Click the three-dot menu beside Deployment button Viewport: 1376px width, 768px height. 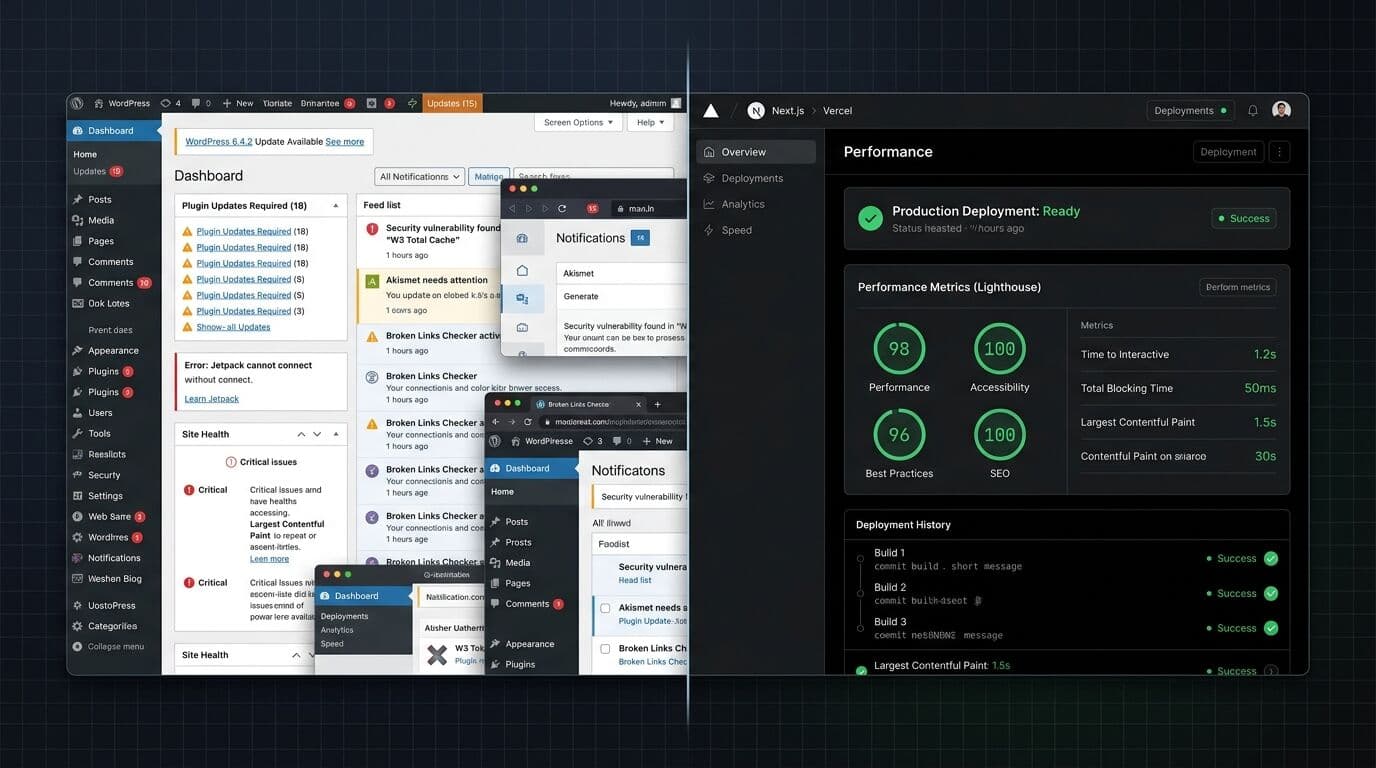pyautogui.click(x=1280, y=152)
